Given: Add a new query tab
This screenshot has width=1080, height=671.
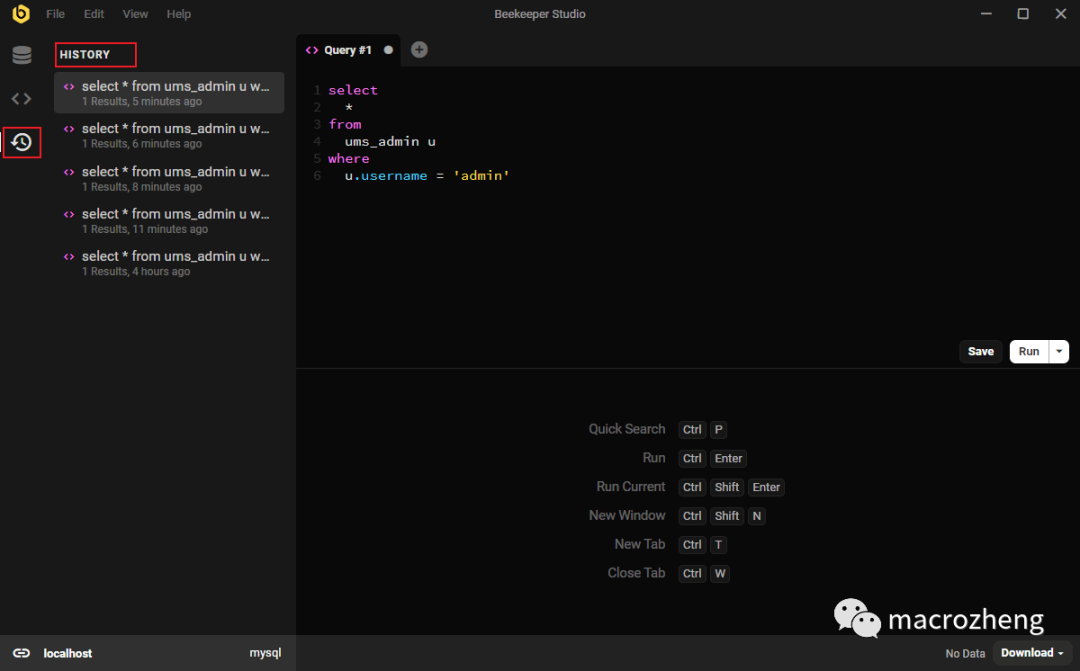Looking at the screenshot, I should (419, 50).
